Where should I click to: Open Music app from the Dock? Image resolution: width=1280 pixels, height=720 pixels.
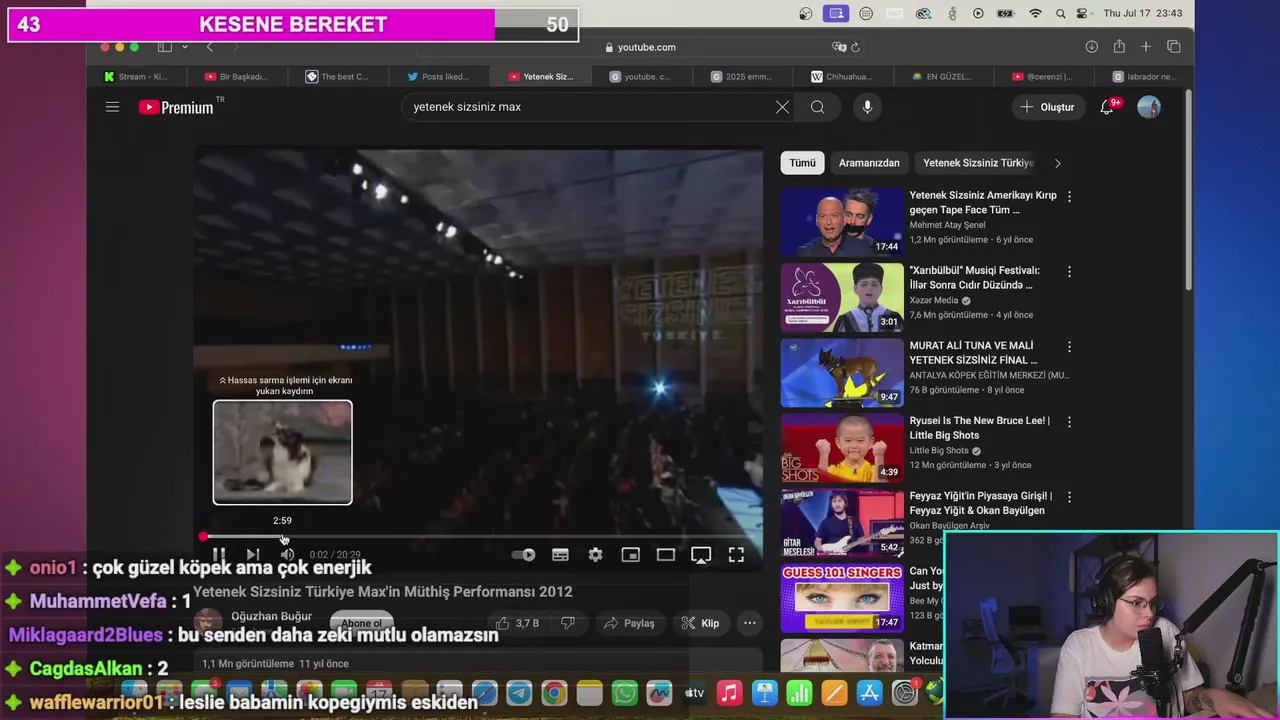pyautogui.click(x=729, y=693)
